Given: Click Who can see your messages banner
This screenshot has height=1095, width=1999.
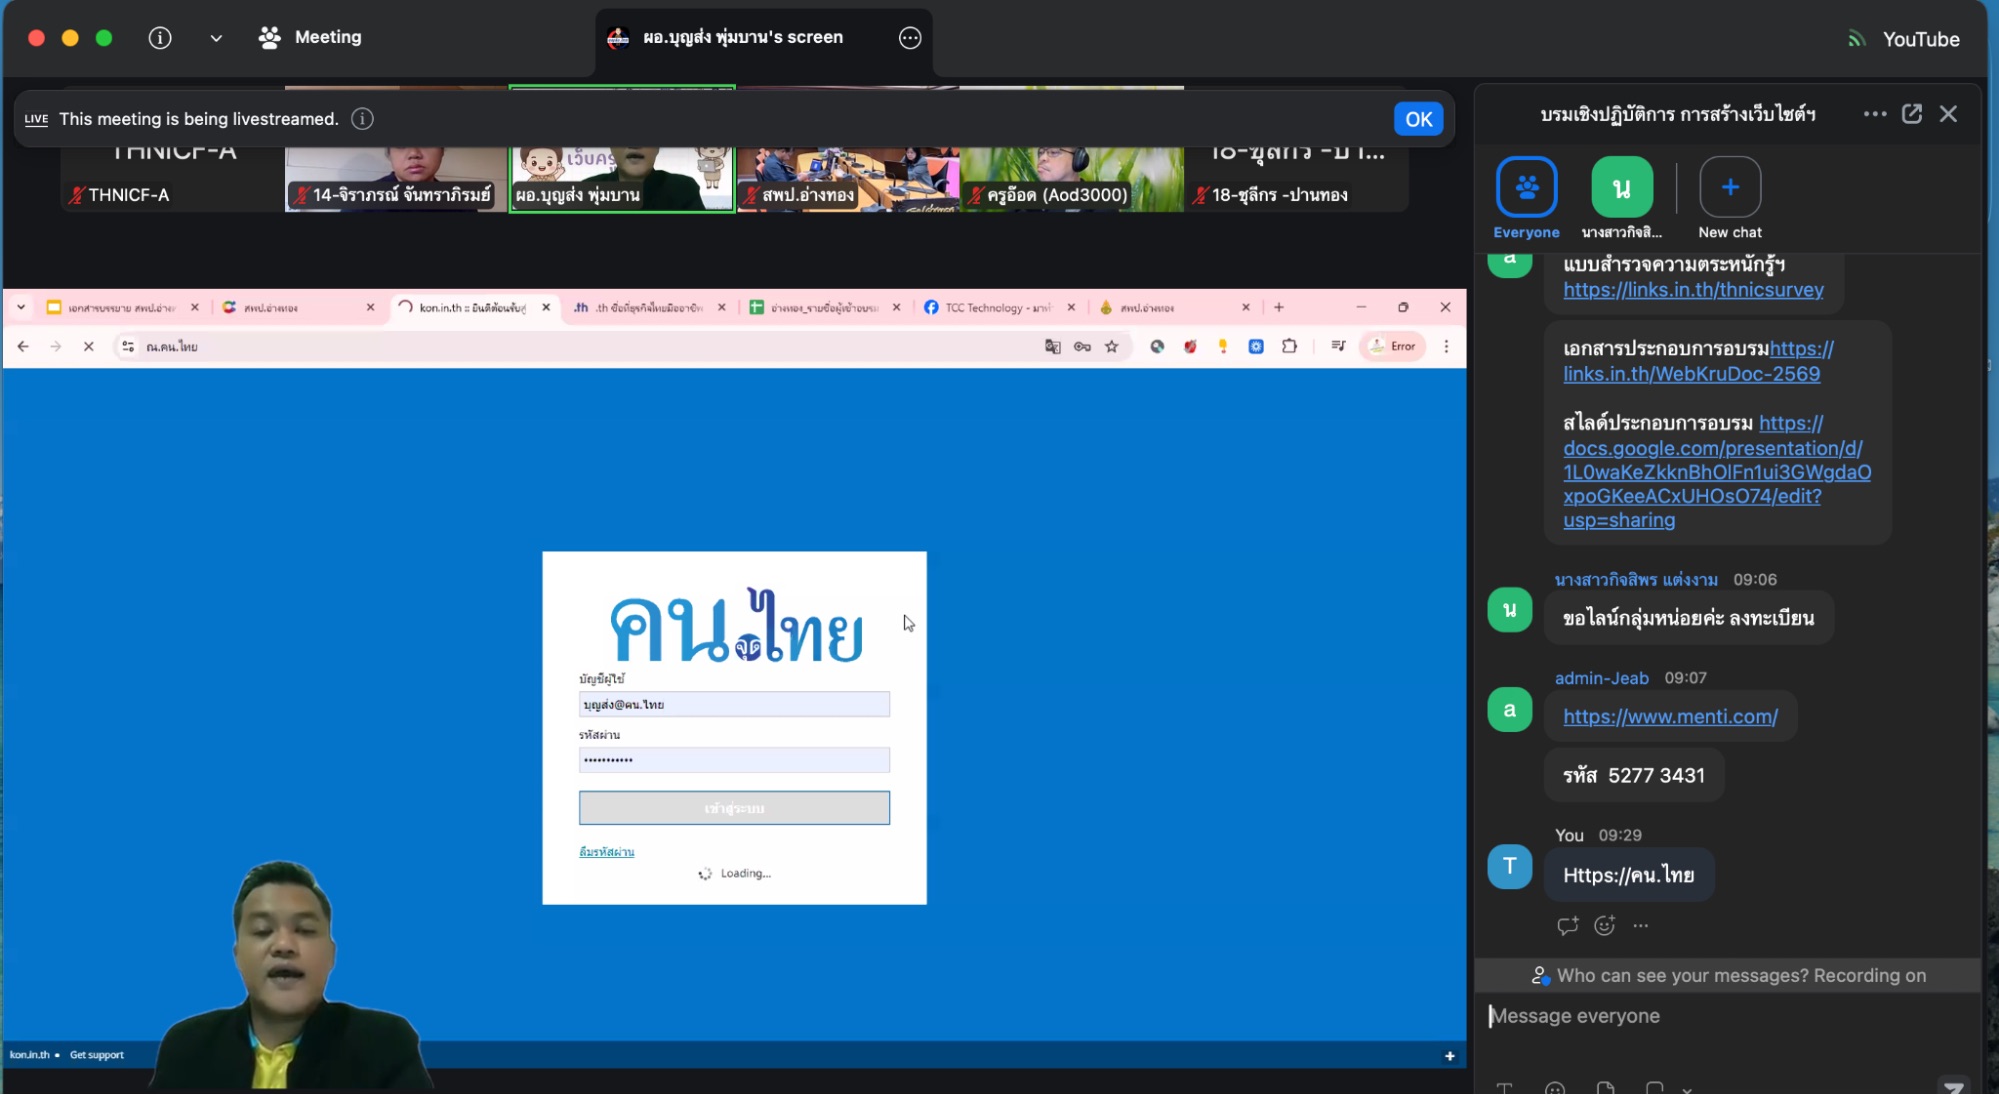Looking at the screenshot, I should (1728, 976).
